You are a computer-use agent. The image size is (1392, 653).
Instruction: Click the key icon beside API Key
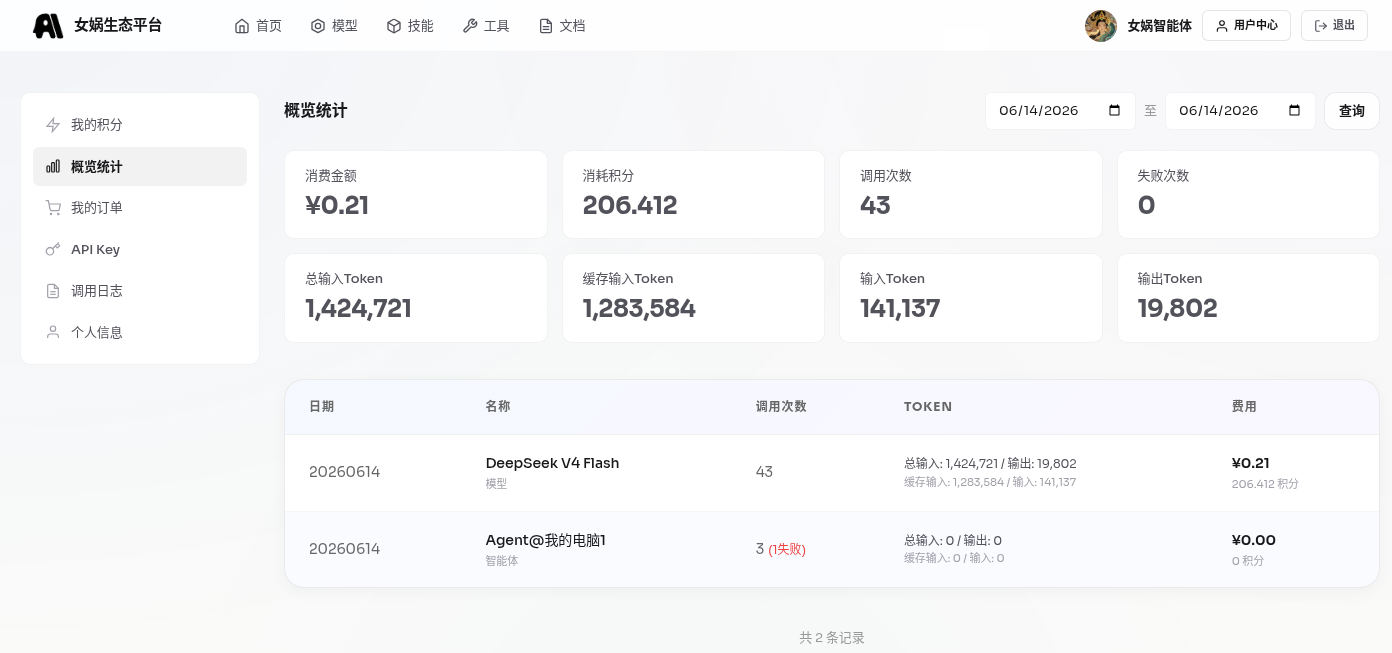click(53, 250)
